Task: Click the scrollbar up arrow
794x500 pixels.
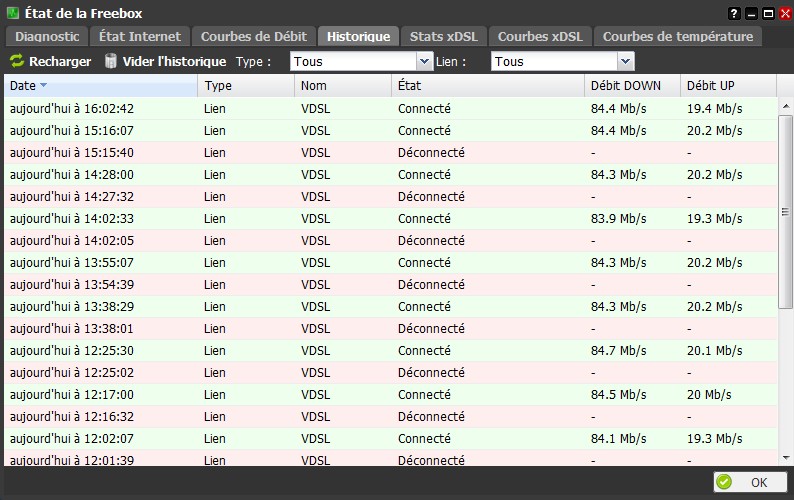Action: [x=785, y=106]
